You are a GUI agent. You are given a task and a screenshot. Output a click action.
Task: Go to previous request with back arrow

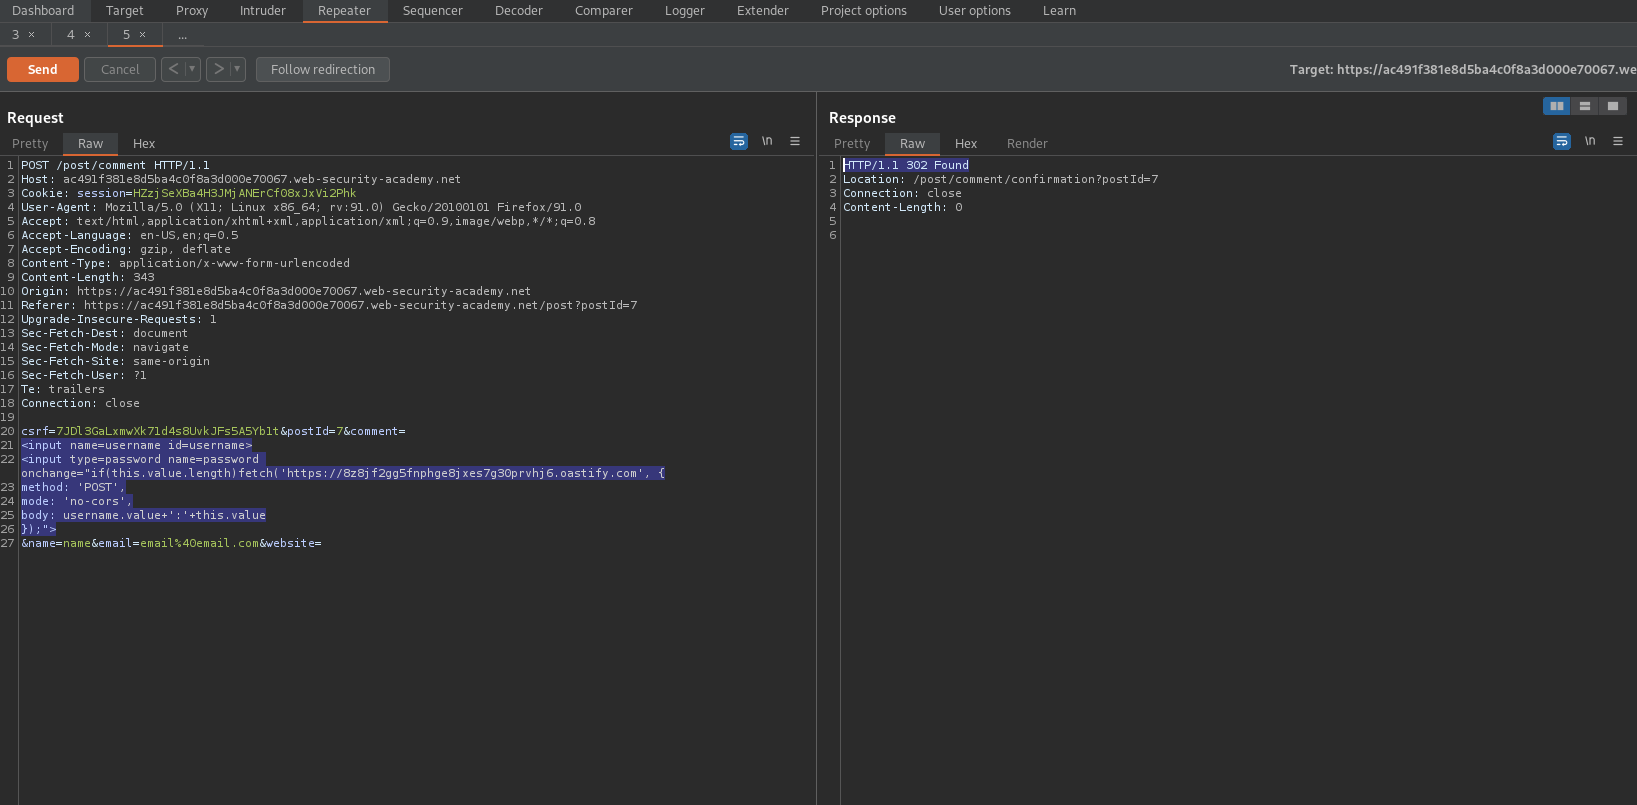click(x=174, y=69)
